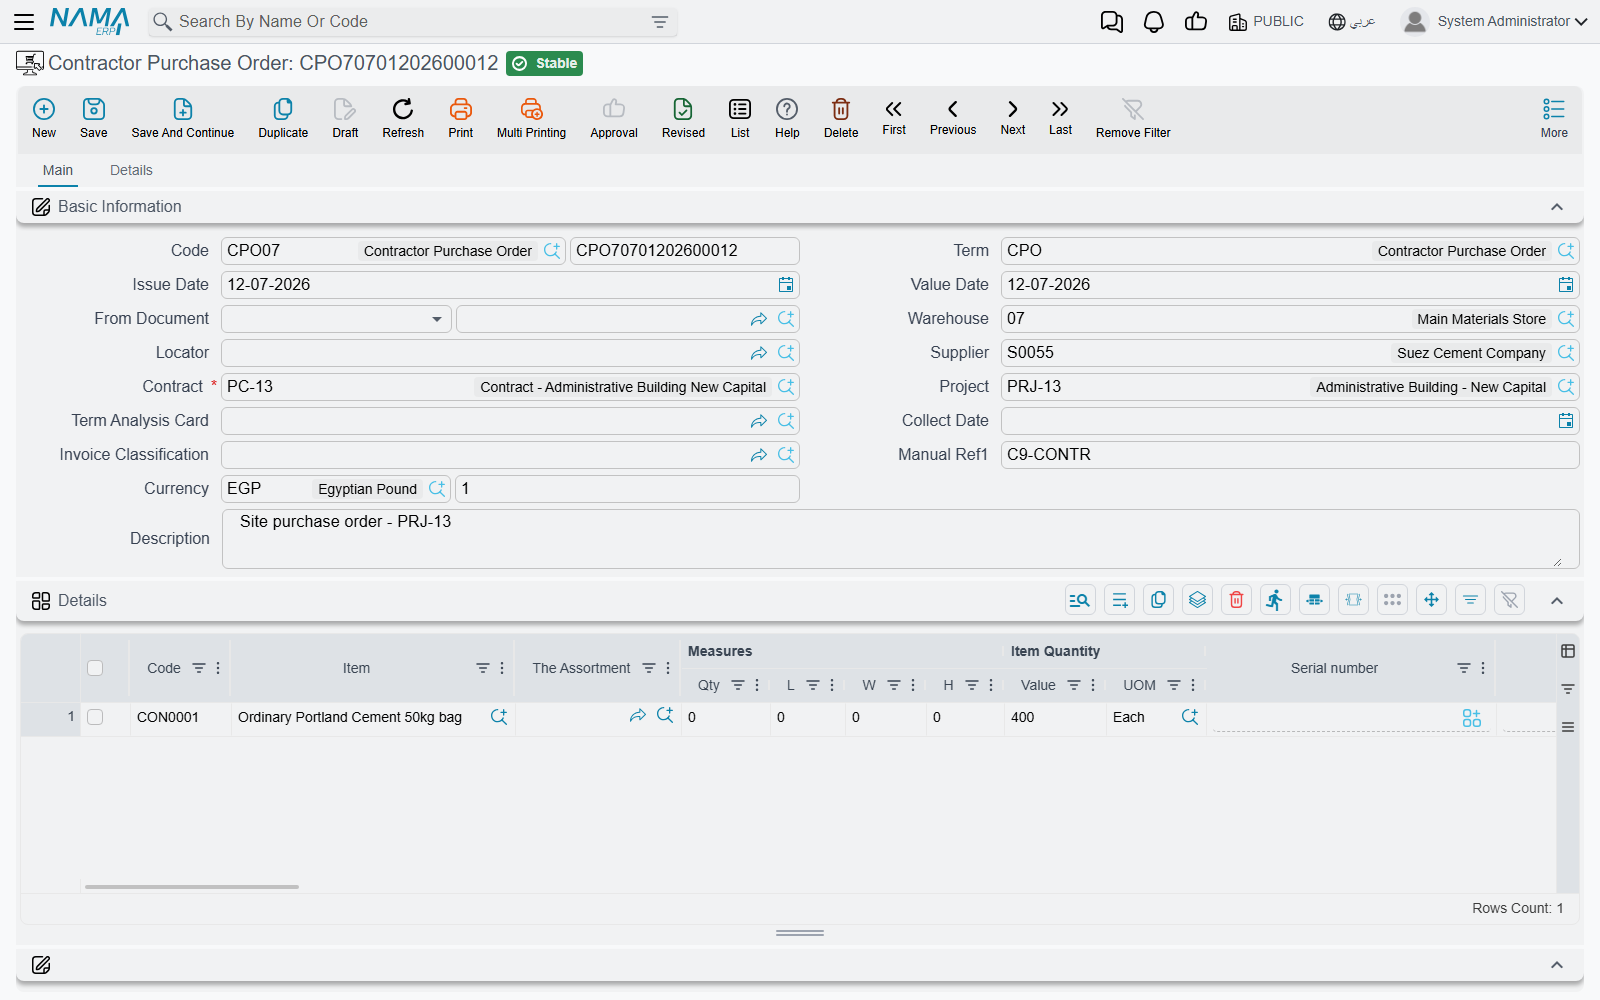Open the More actions menu
Viewport: 1600px width, 1000px height.
pyautogui.click(x=1554, y=118)
